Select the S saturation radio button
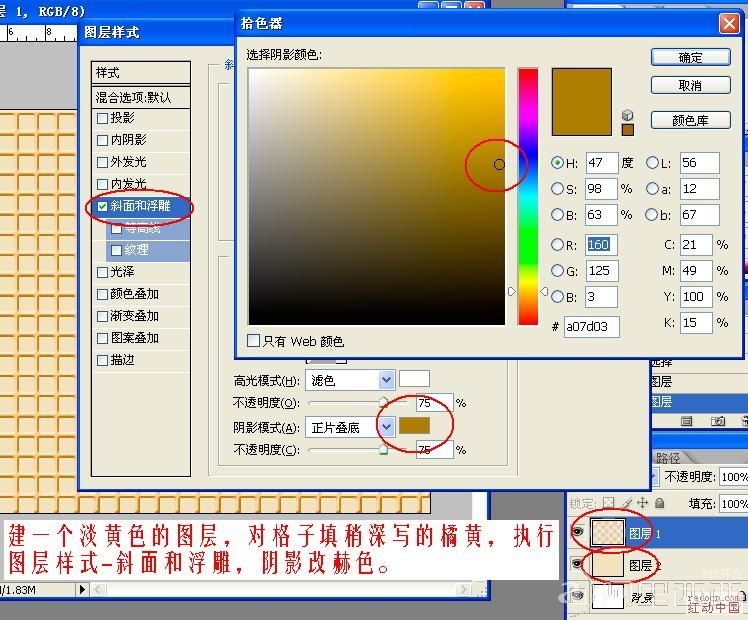 (x=557, y=188)
